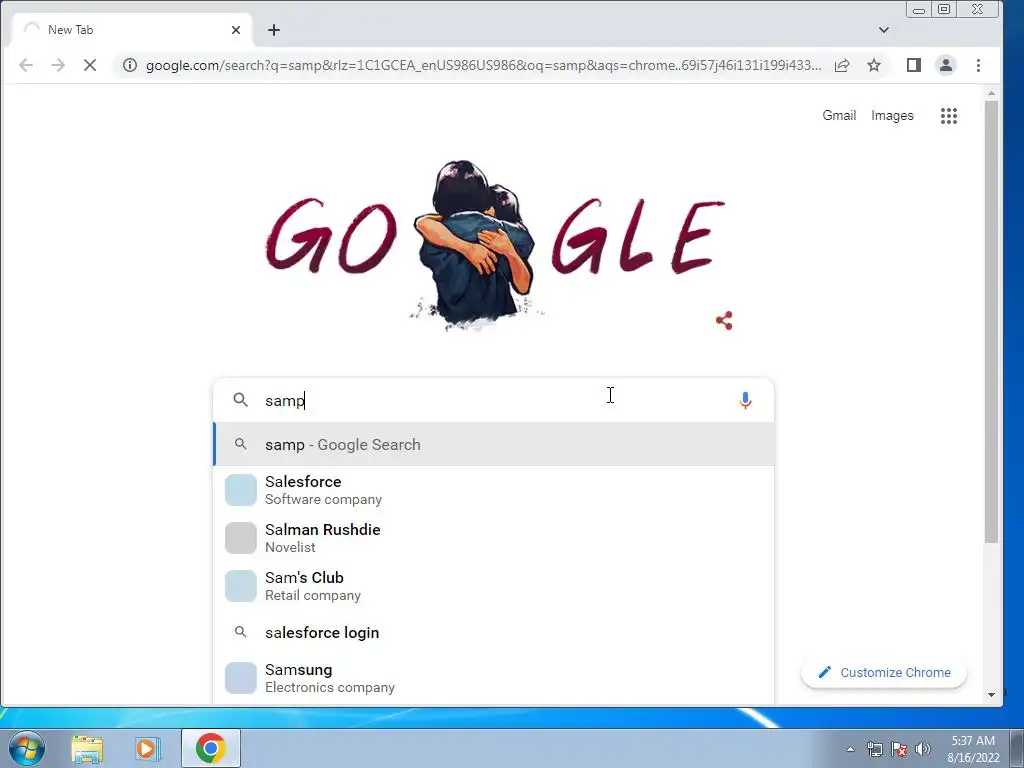Stop loading the page
This screenshot has width=1024, height=768.
90,65
